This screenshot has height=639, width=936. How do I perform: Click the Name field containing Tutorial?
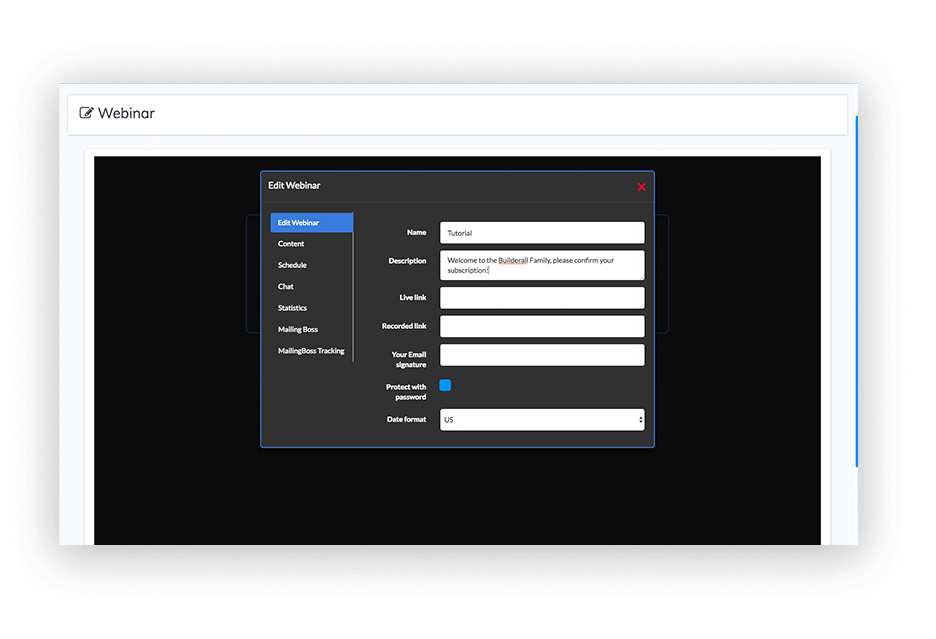541,233
